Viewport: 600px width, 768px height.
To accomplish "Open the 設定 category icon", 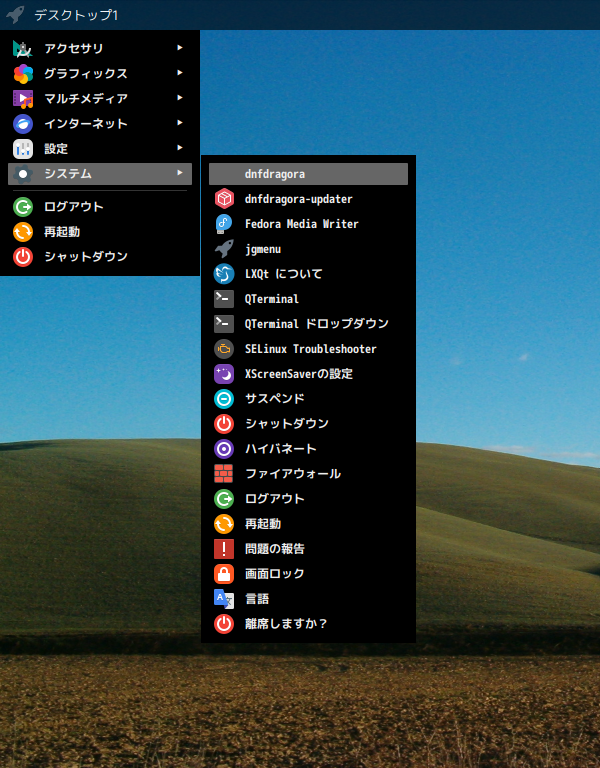I will (23, 148).
